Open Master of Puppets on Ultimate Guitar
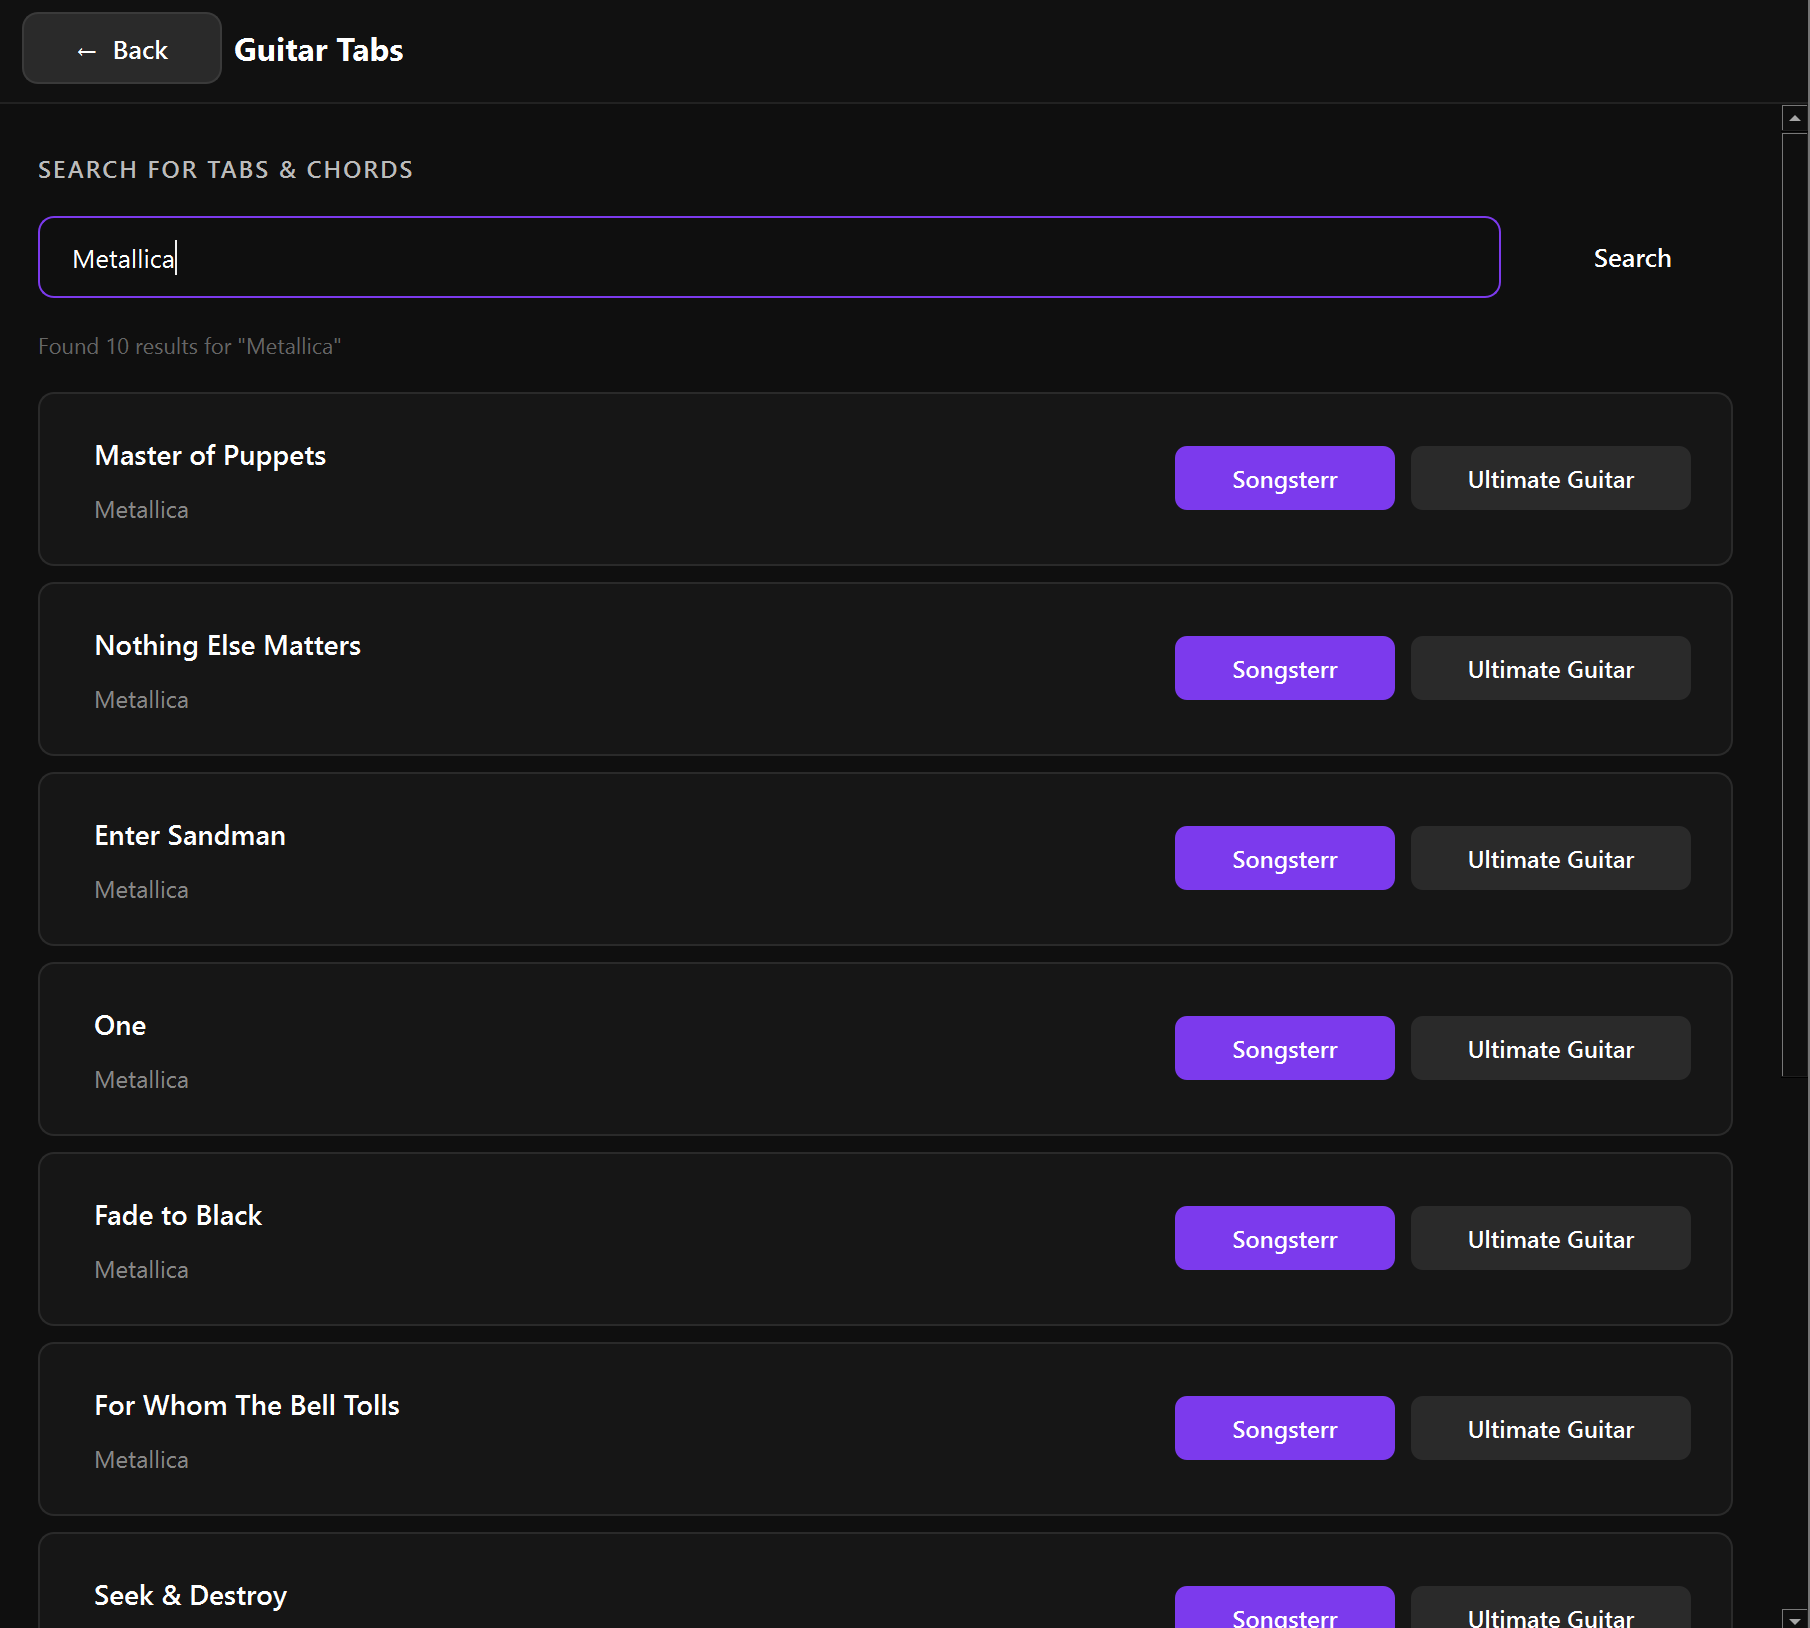Image resolution: width=1810 pixels, height=1628 pixels. (x=1550, y=479)
